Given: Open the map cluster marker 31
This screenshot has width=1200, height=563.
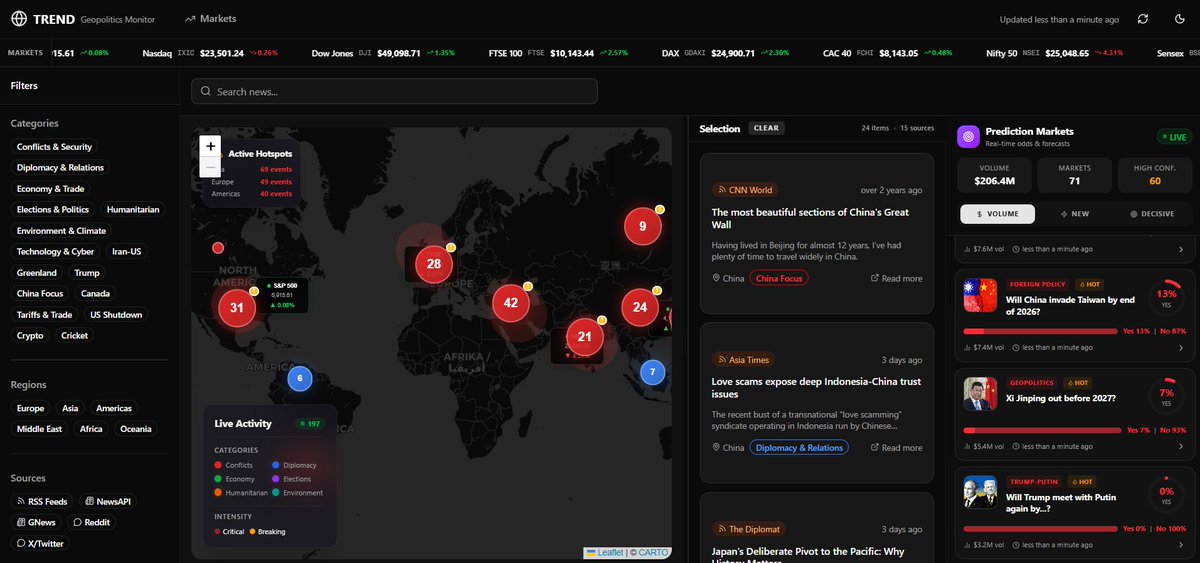Looking at the screenshot, I should coord(237,307).
